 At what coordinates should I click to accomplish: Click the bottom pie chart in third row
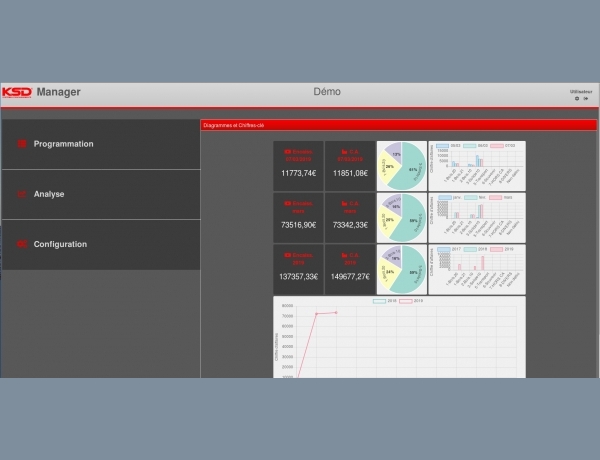click(x=401, y=269)
